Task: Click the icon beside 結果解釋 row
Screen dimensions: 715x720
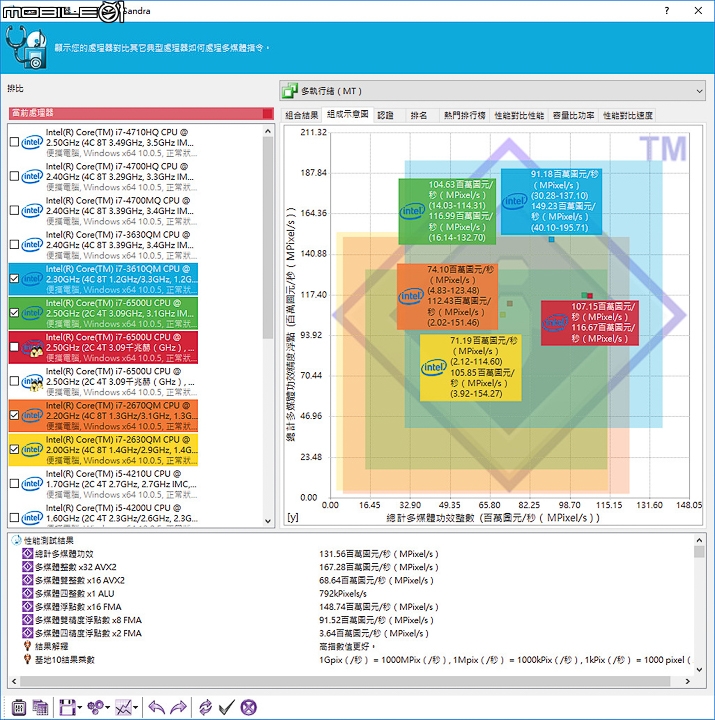Action: tap(28, 646)
